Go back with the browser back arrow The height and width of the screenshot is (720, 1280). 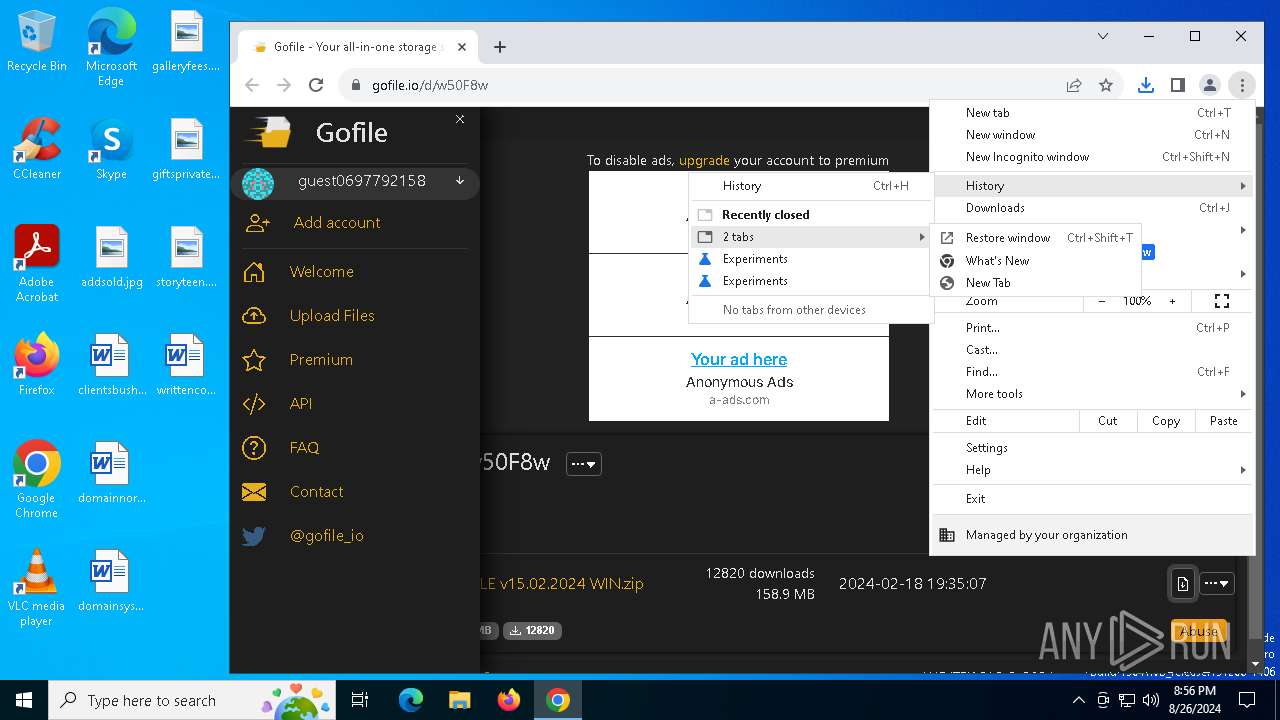tap(252, 85)
